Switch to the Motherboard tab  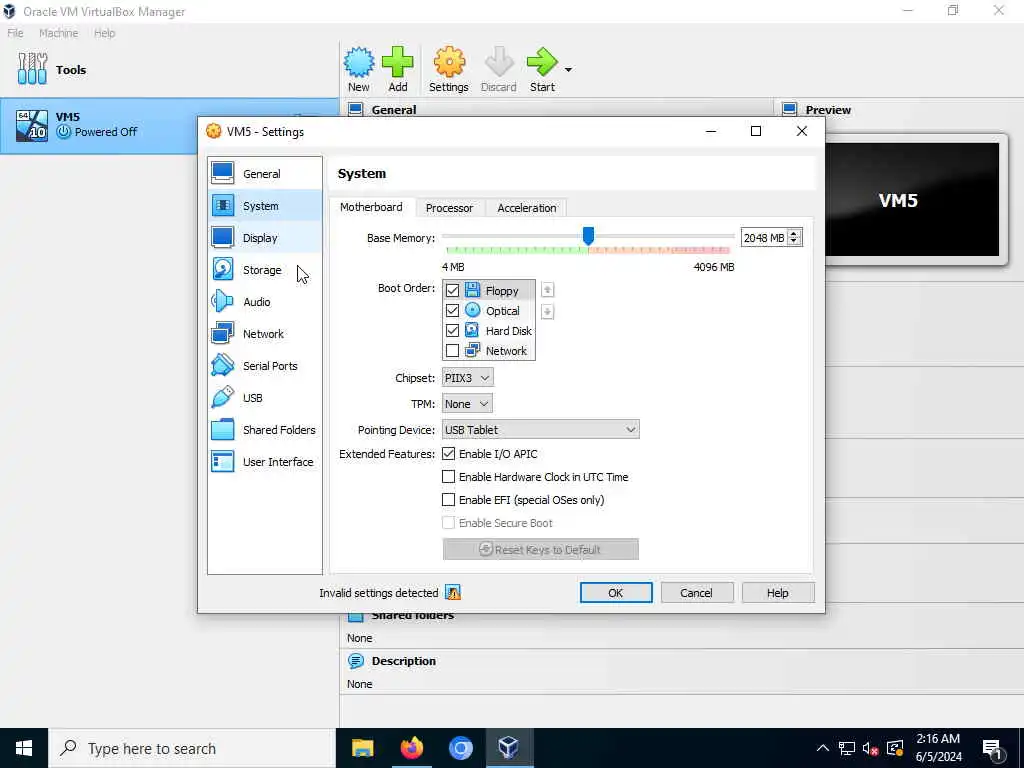(371, 207)
